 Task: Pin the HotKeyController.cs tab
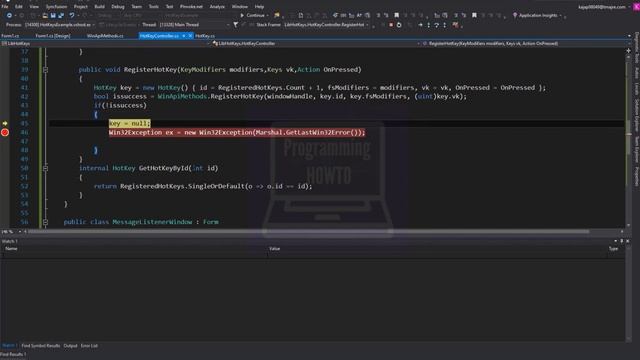[x=184, y=36]
